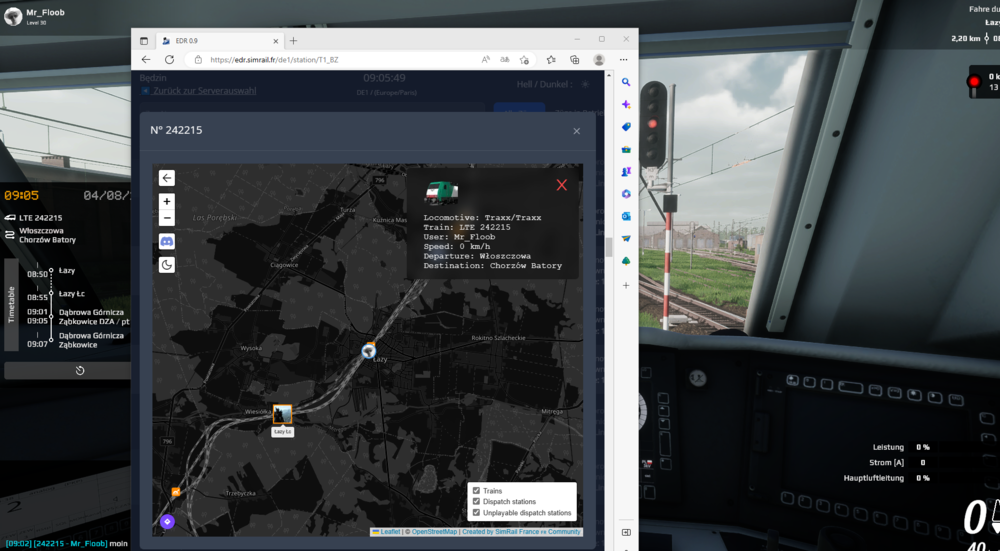Viewport: 1000px width, 551px height.
Task: Select the Łazy Łc dispatch station marker
Action: click(282, 415)
